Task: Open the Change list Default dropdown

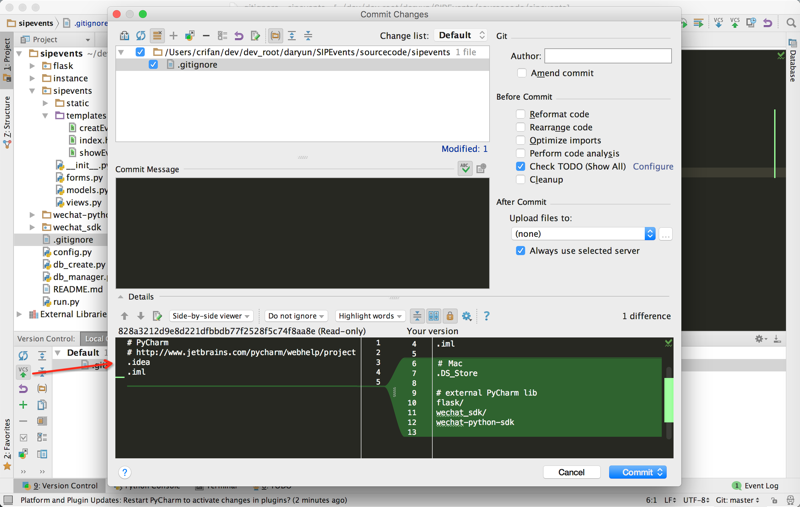Action: (x=461, y=36)
